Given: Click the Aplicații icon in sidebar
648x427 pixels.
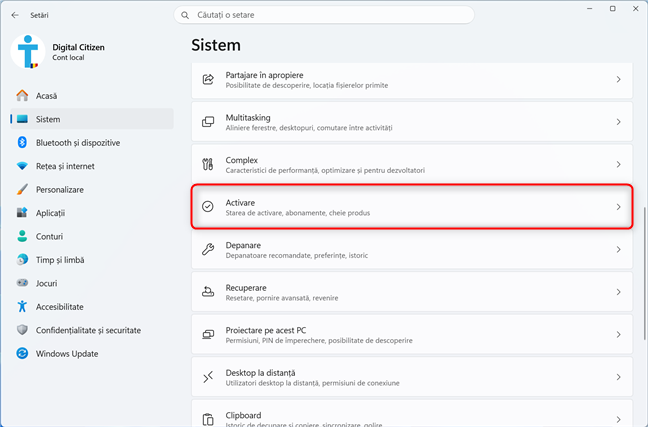Looking at the screenshot, I should pos(22,213).
